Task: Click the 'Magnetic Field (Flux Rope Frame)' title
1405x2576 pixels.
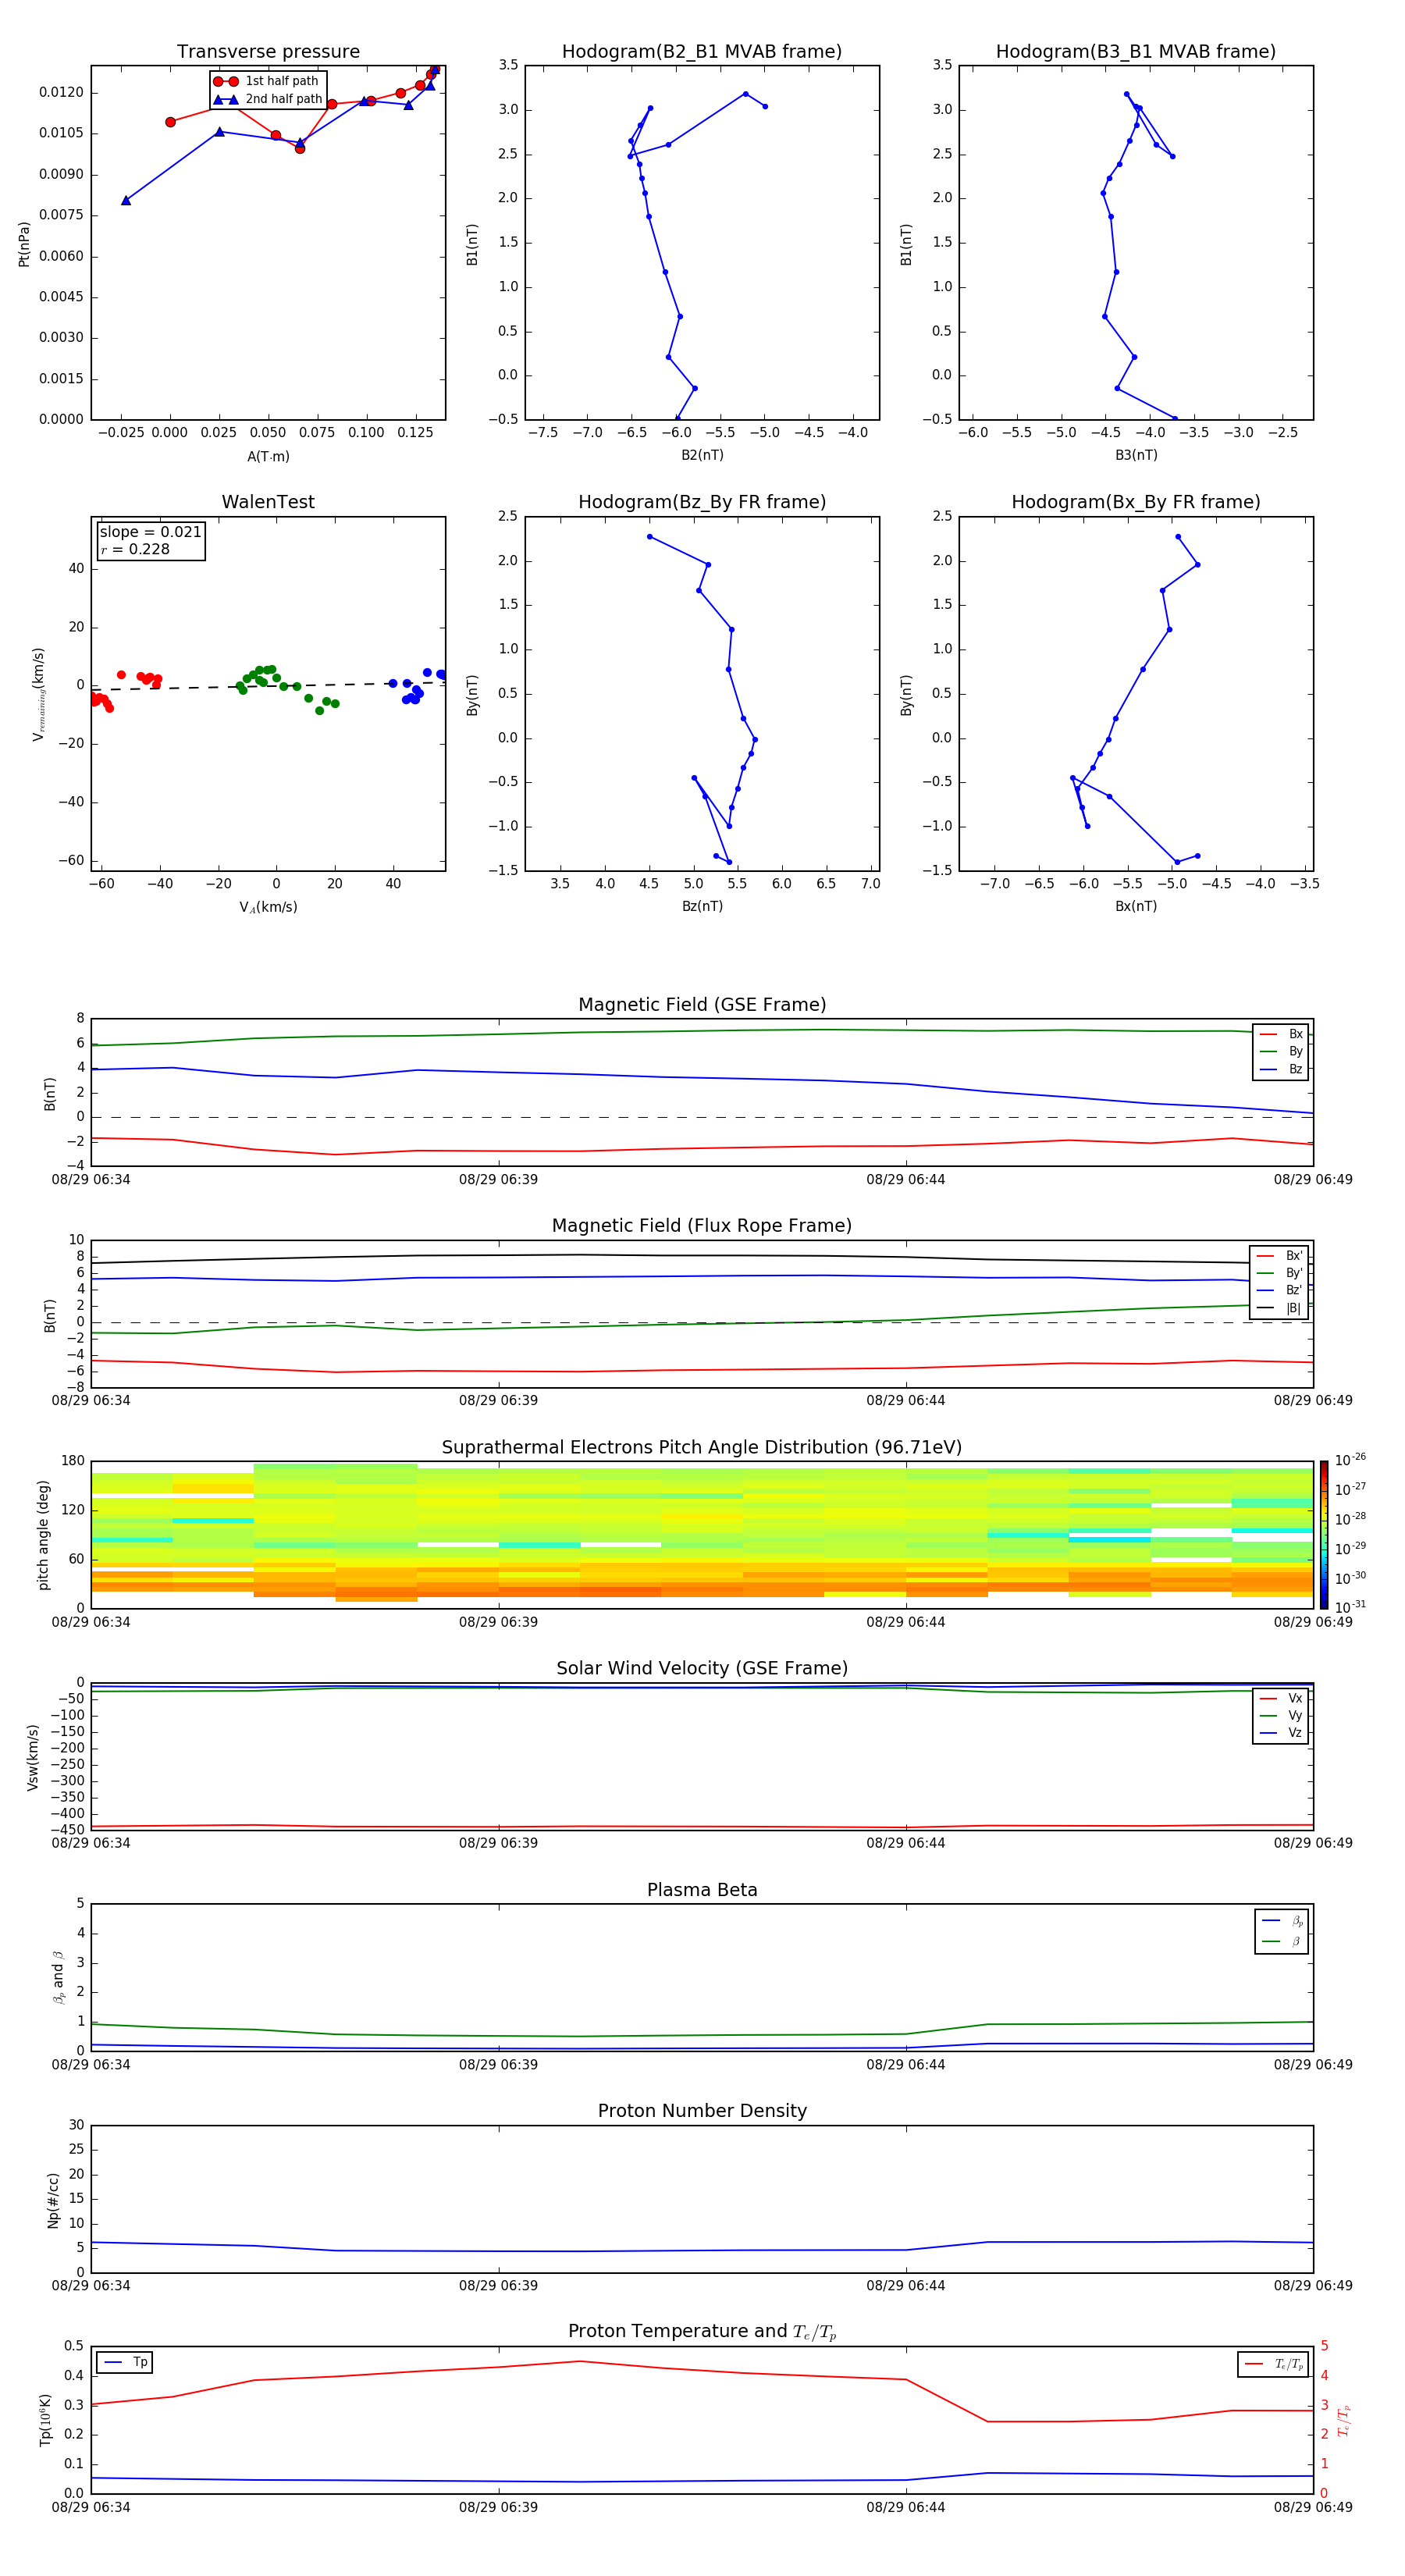Action: 702,1226
